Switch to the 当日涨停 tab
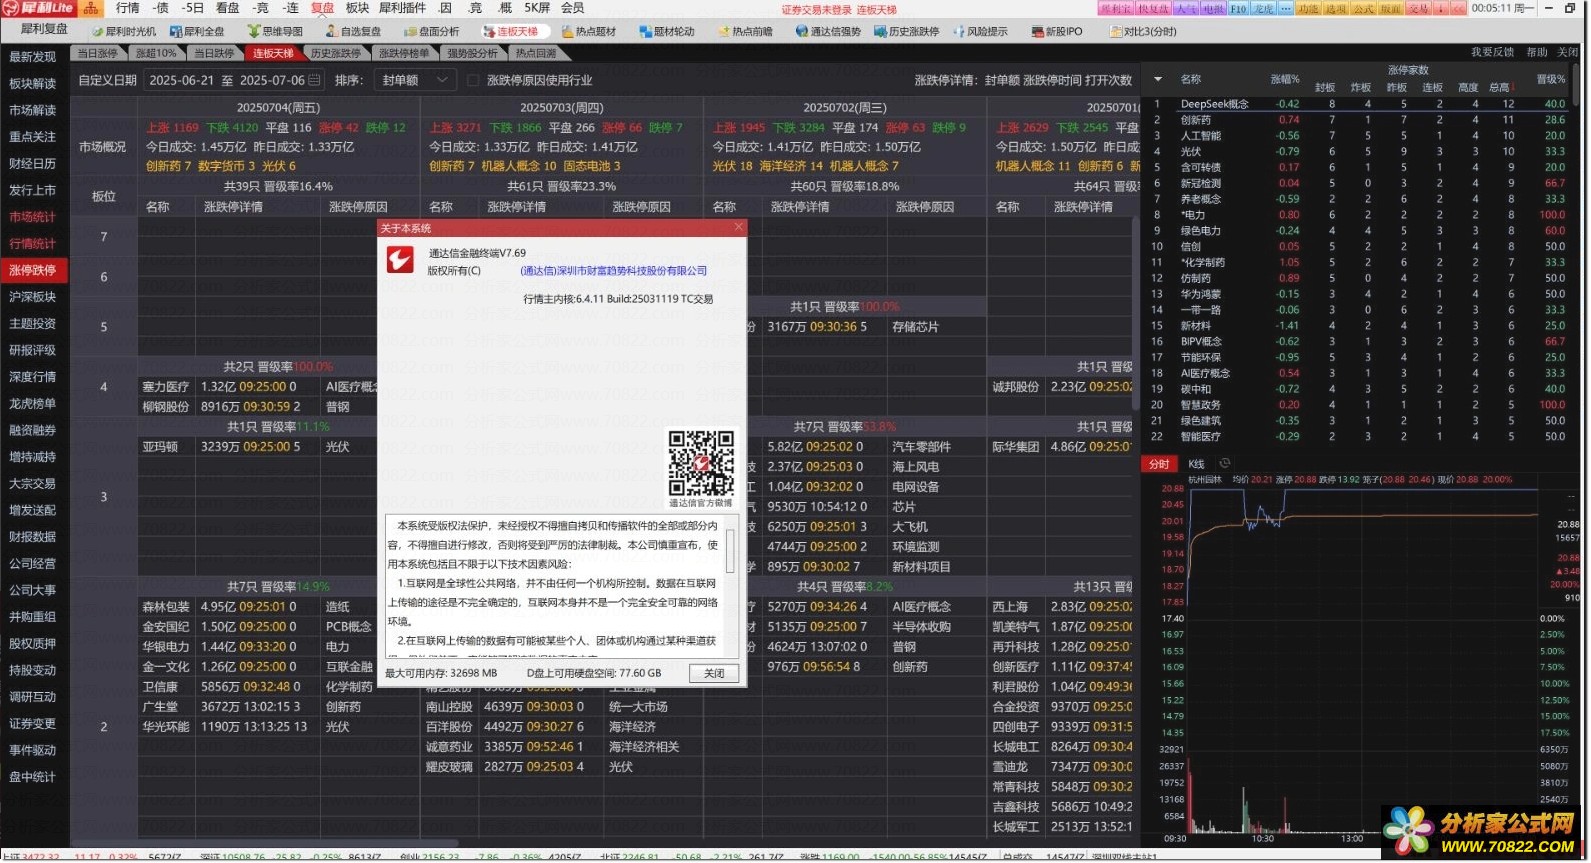This screenshot has width=1591, height=863. pyautogui.click(x=98, y=53)
